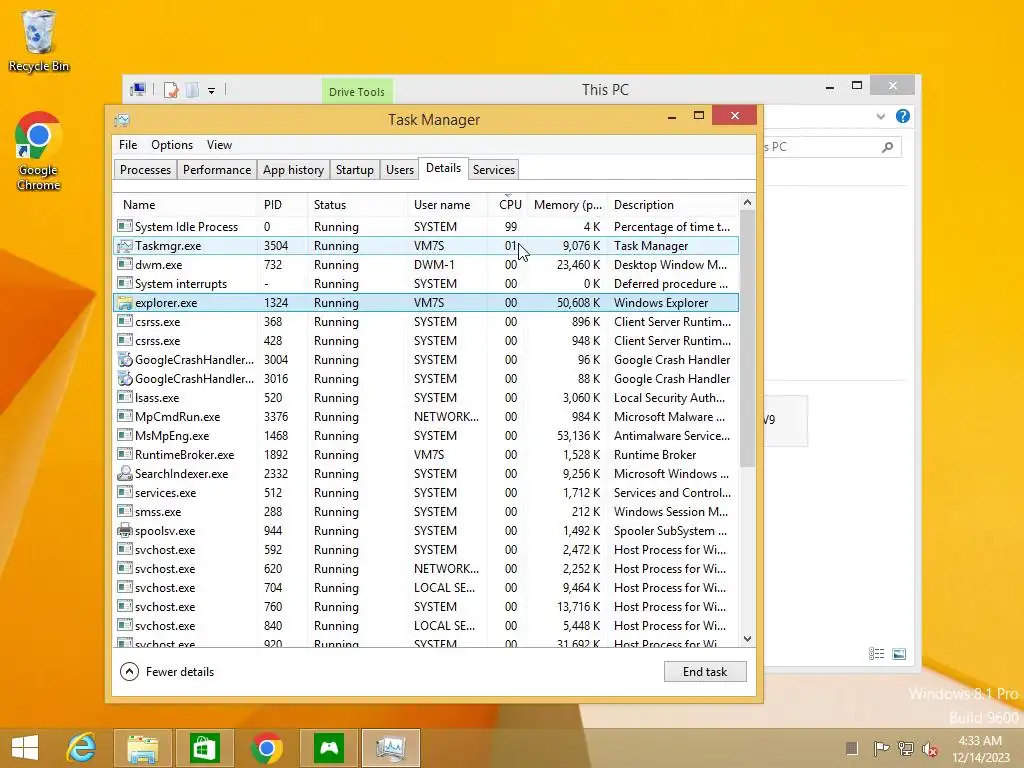Open the View menu
1024x768 pixels.
219,145
